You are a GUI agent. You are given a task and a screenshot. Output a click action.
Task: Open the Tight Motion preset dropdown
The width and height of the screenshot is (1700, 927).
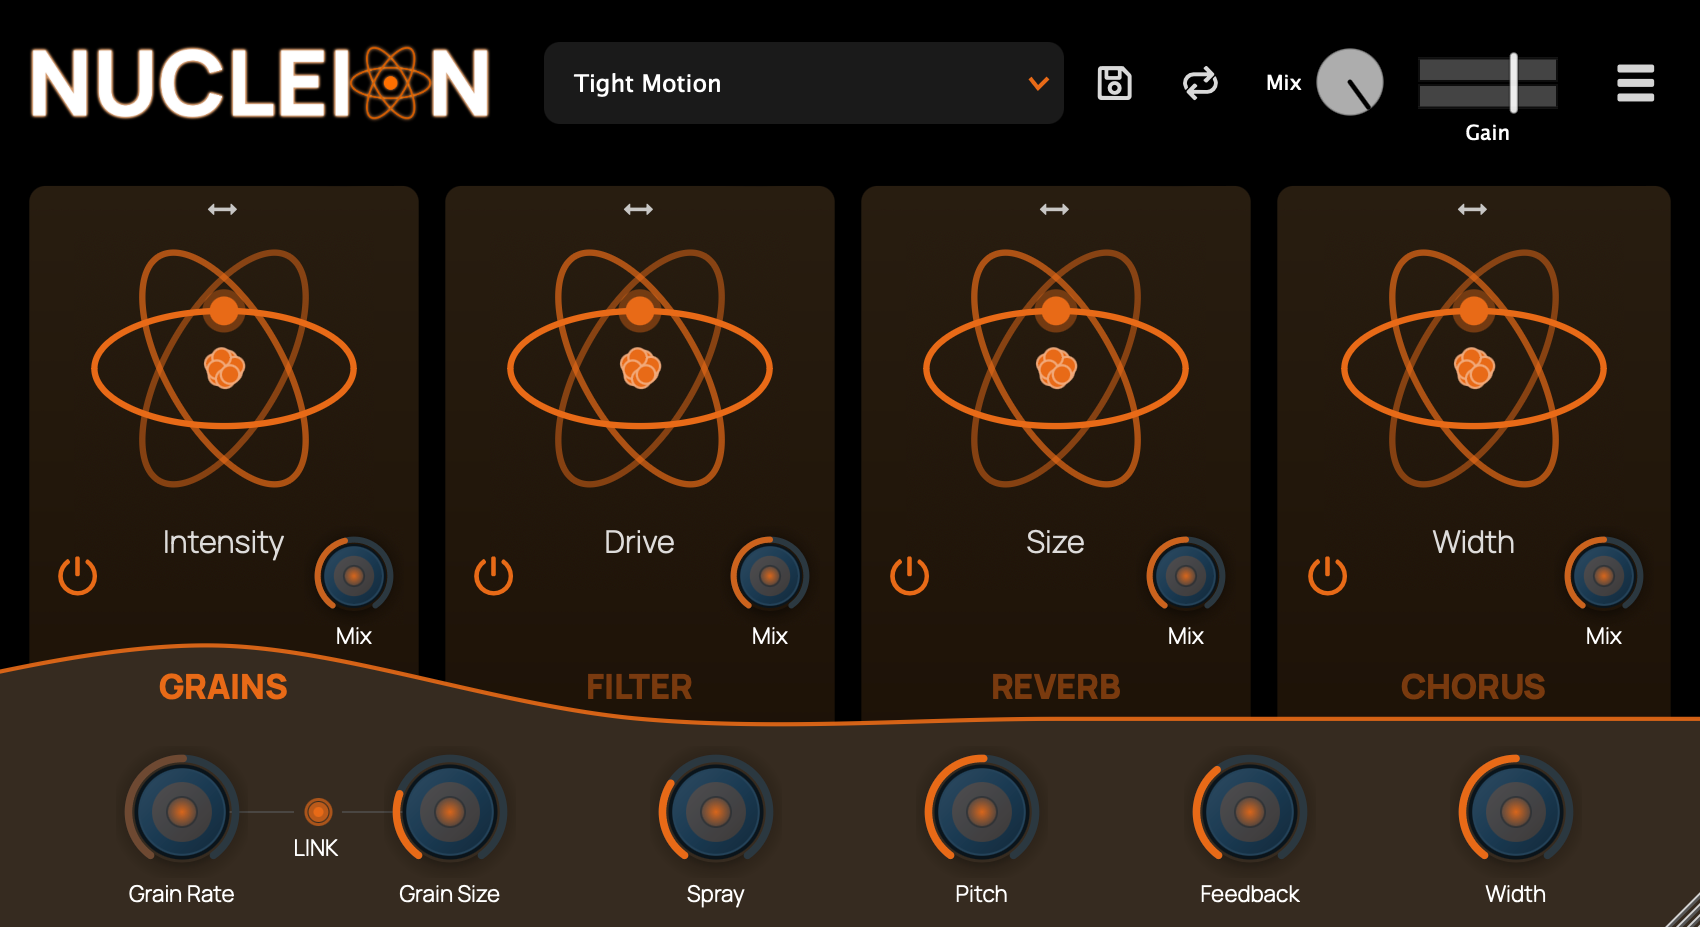pyautogui.click(x=803, y=83)
